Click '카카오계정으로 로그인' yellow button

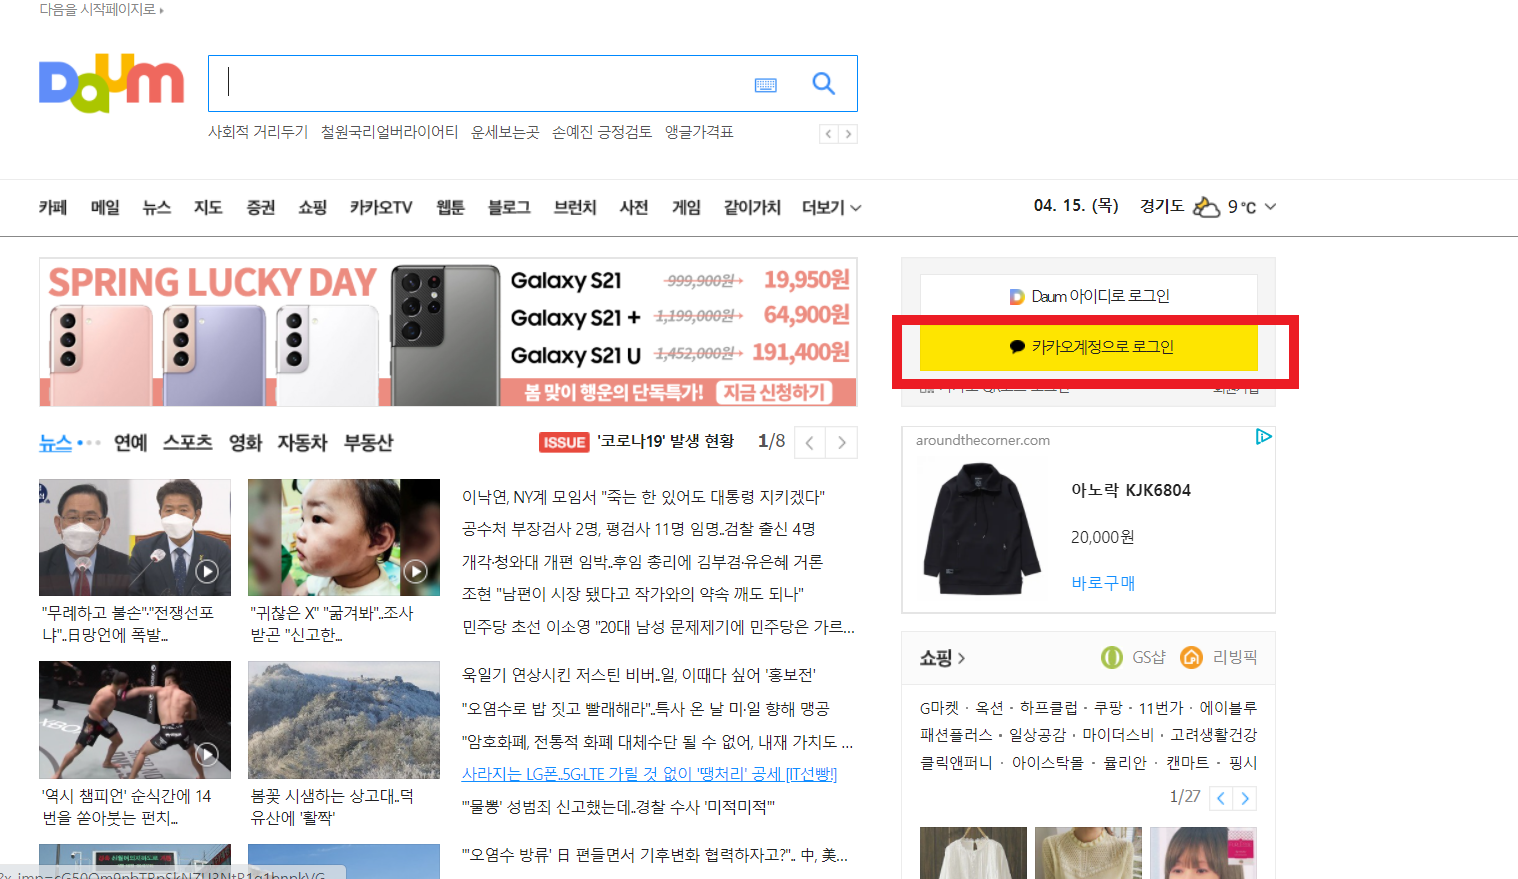point(1089,347)
